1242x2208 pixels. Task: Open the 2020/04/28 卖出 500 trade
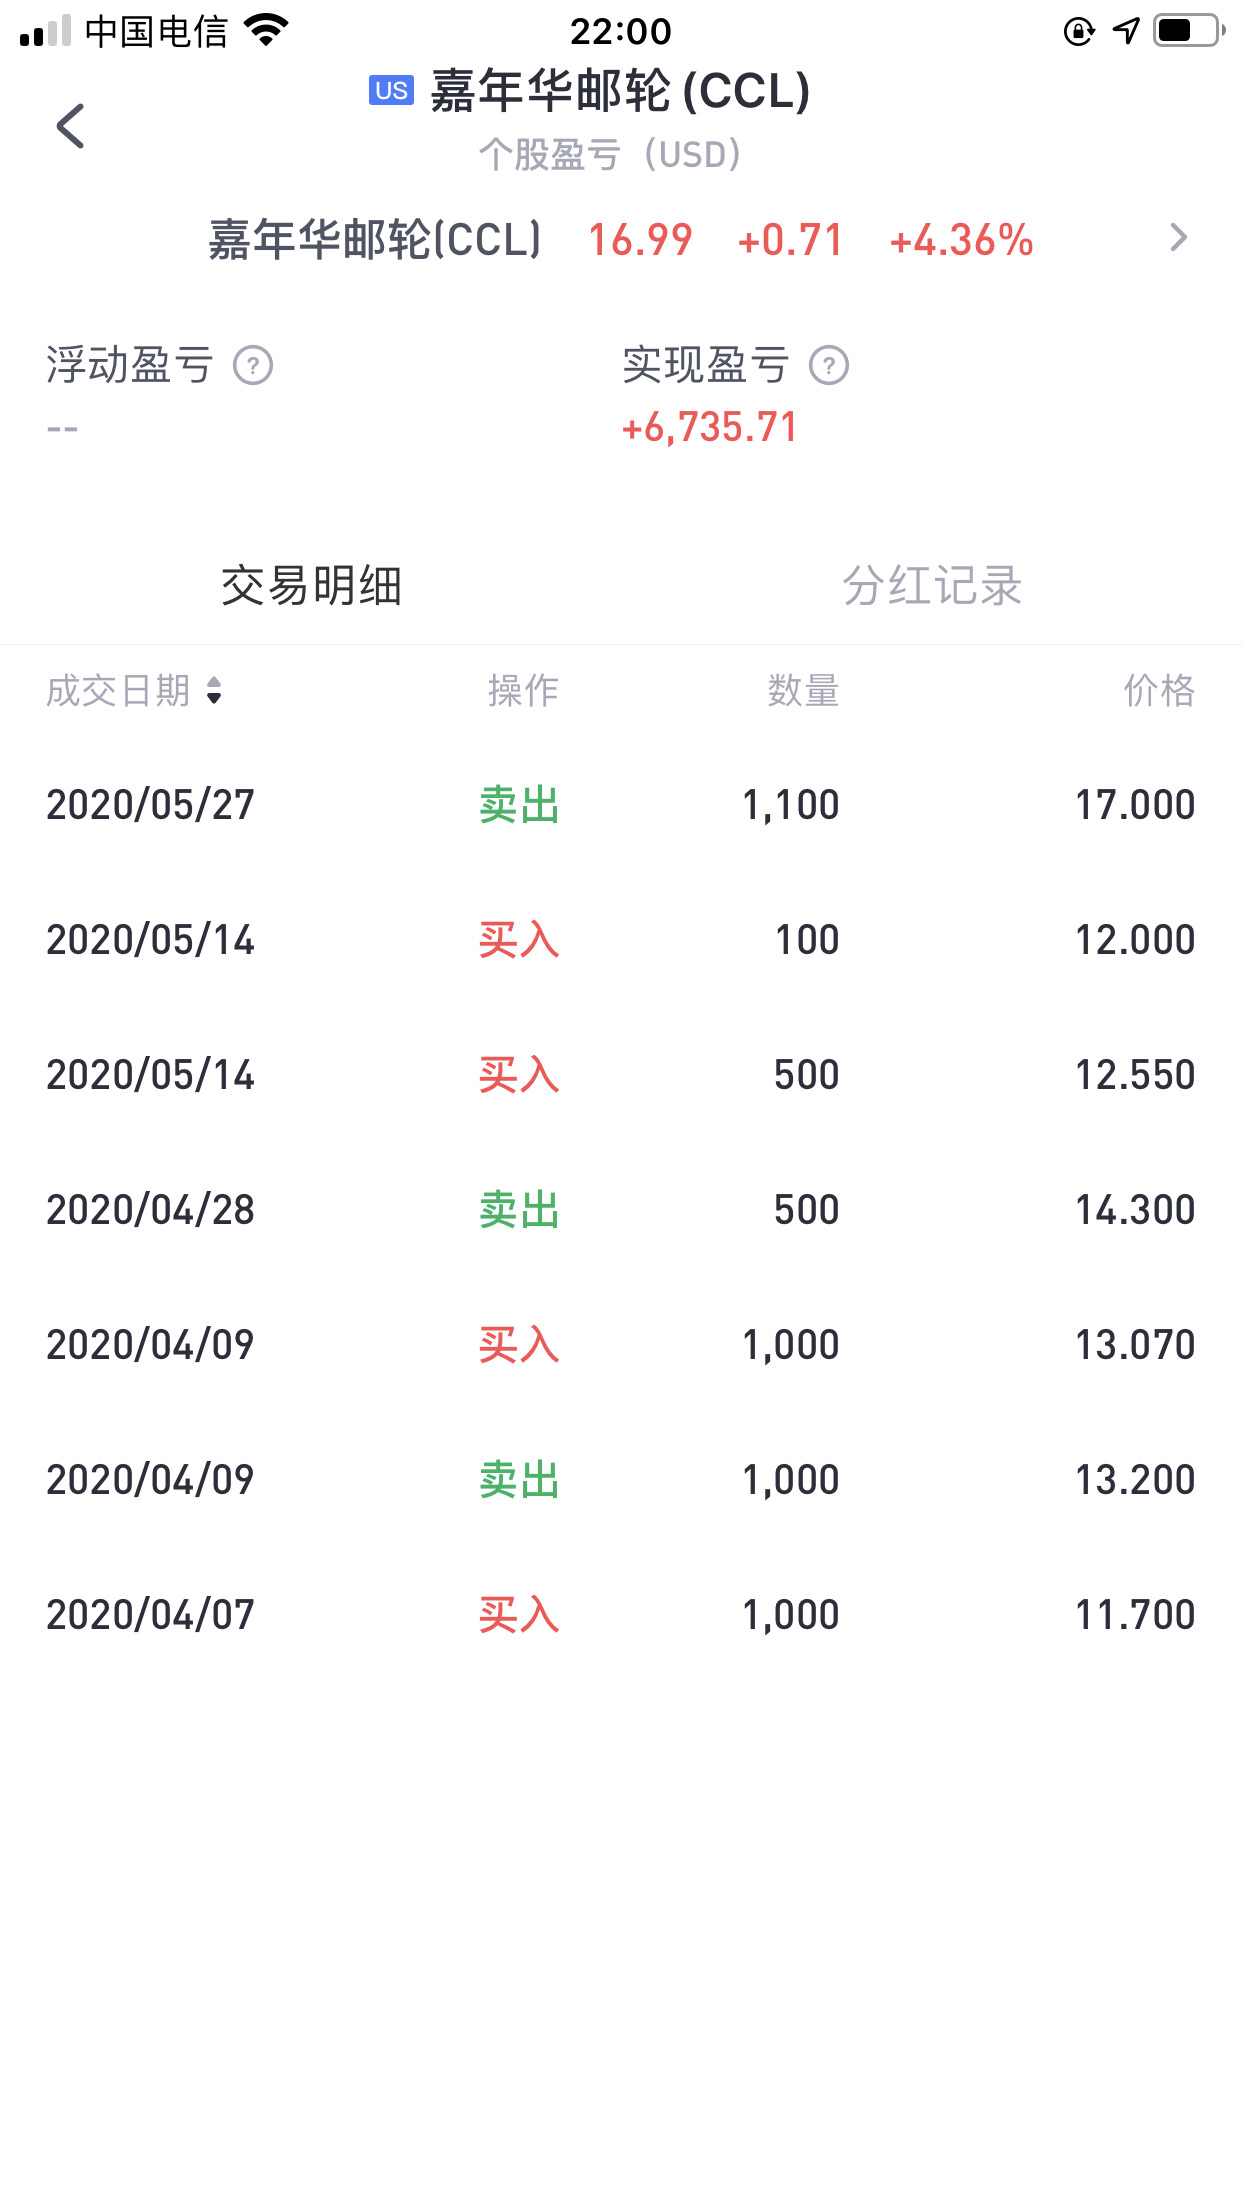tap(621, 1210)
